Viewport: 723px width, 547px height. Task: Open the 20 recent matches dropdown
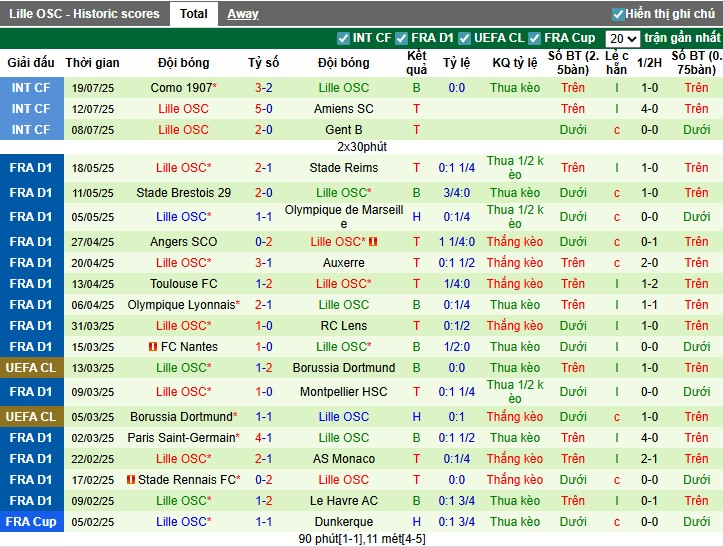coord(623,38)
